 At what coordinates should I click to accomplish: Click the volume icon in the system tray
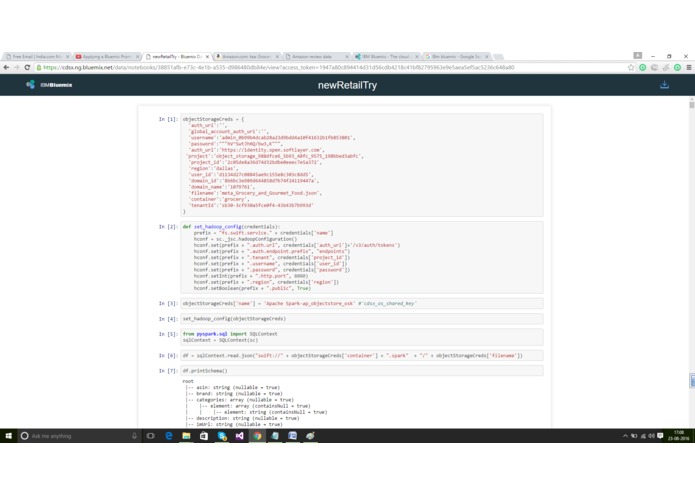[652, 436]
